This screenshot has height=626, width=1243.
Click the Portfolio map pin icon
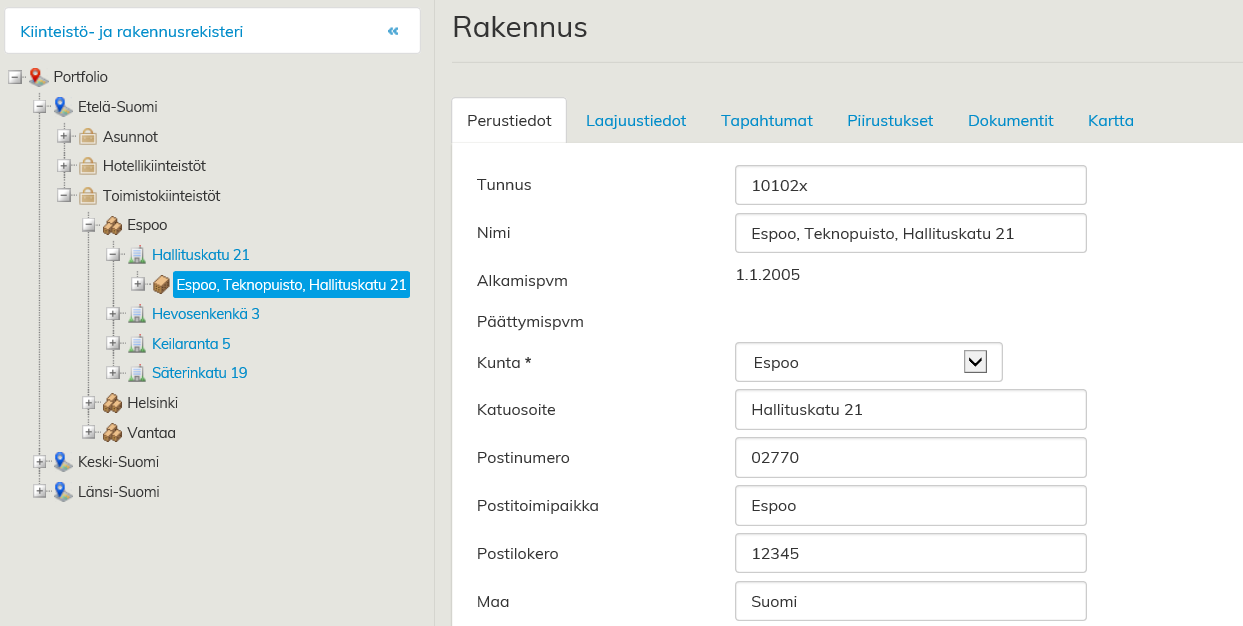pyautogui.click(x=39, y=77)
